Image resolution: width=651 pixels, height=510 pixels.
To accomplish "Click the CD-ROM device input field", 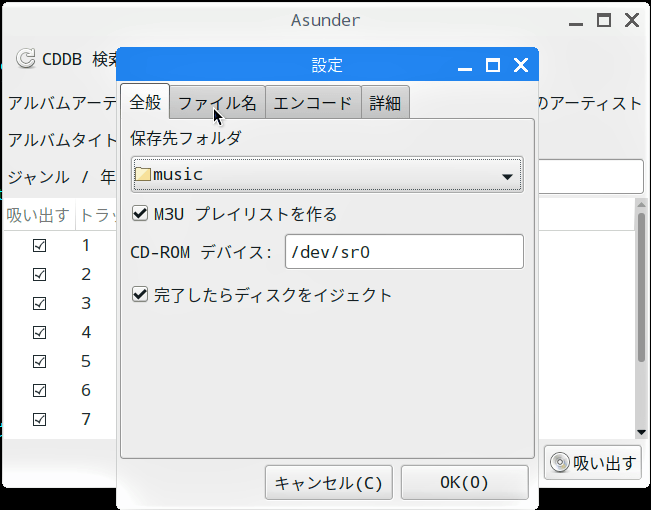I will point(404,252).
